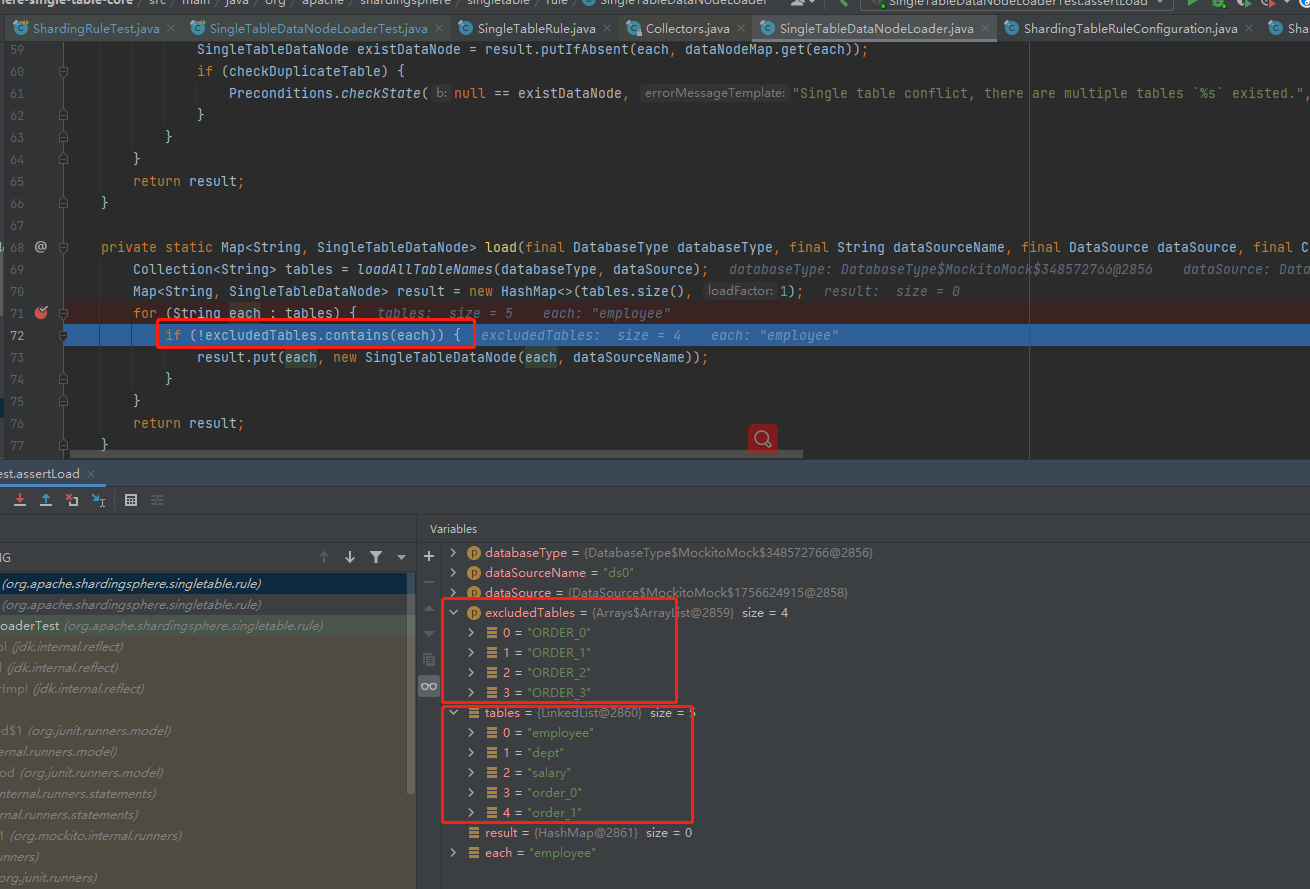
Task: Click the Step Out blue arrow icon
Action: 45,500
